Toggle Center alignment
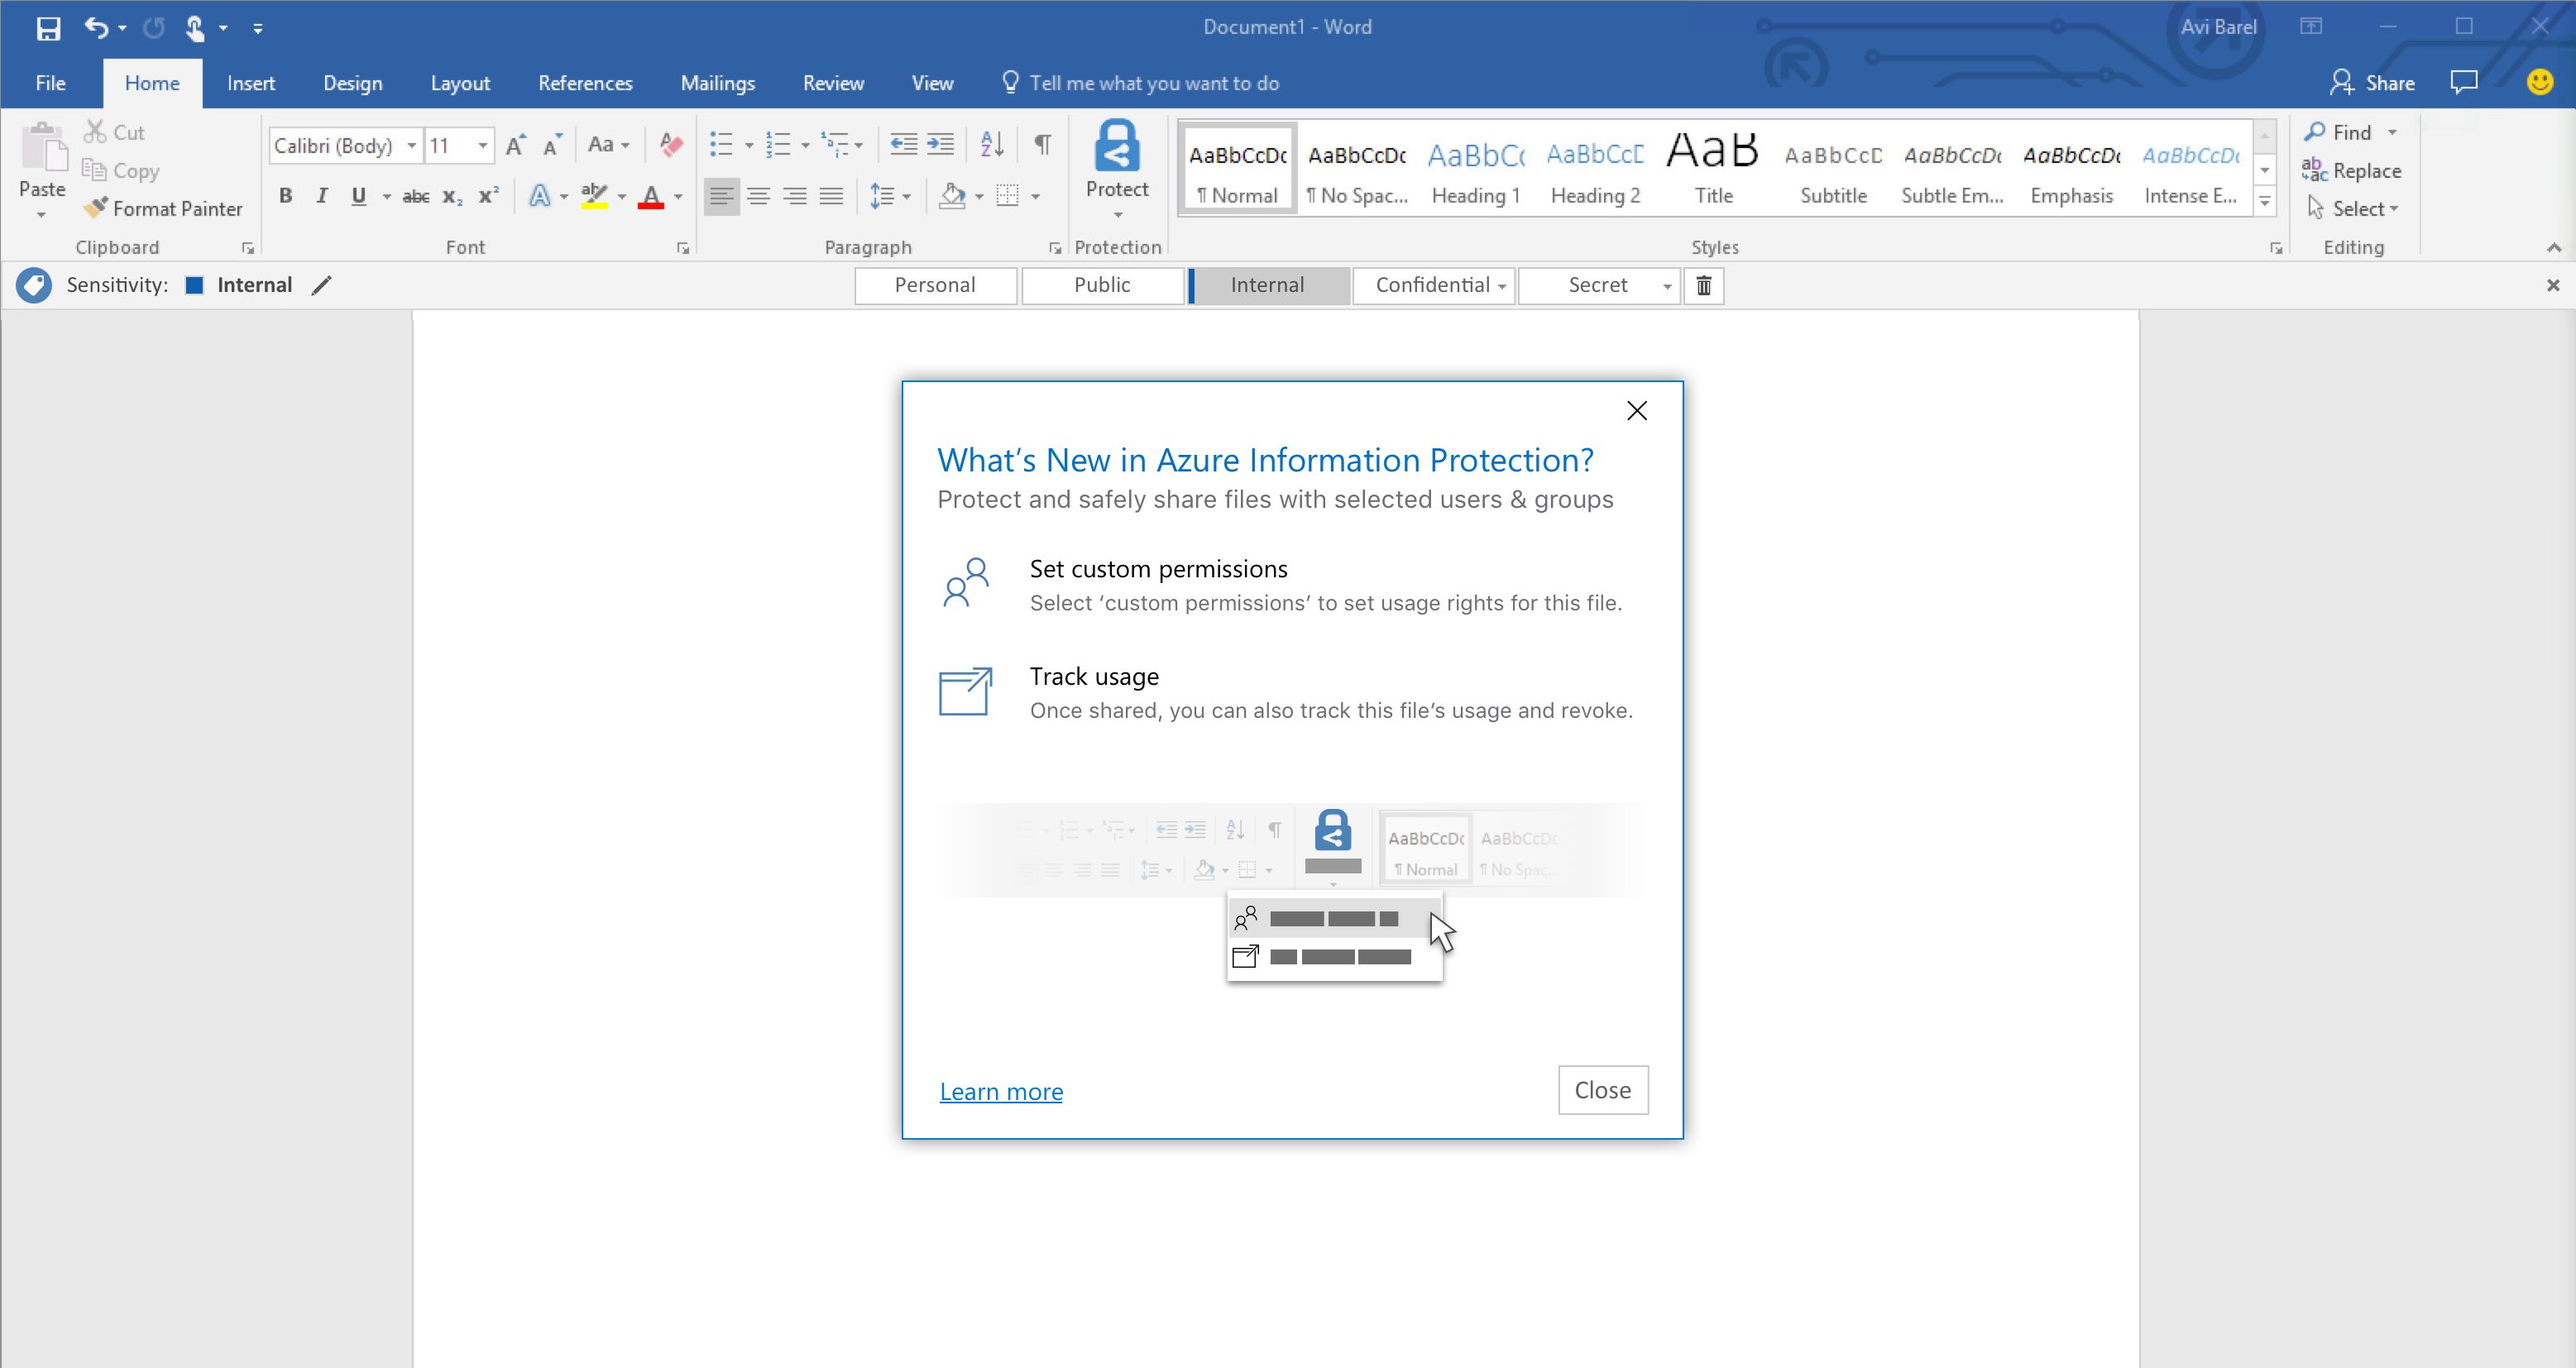Viewport: 2576px width, 1368px height. (759, 196)
